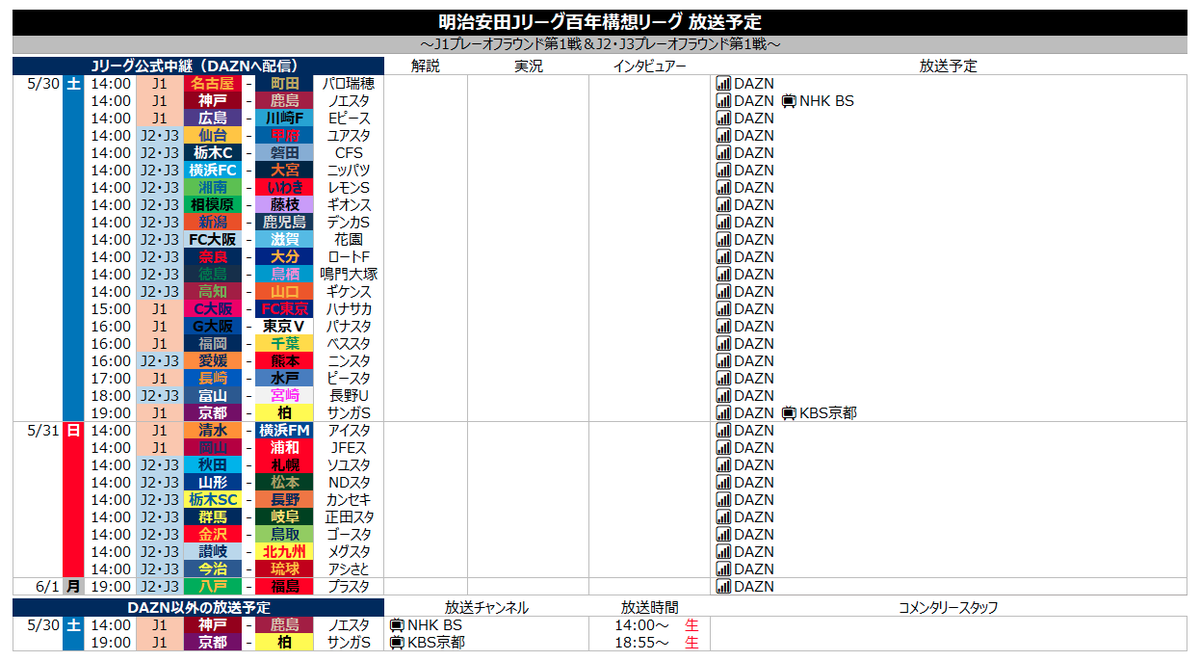This screenshot has width=1200, height=661.
Task: Click the DAZN signal icon in the 八戸–福島 row
Action: click(x=724, y=586)
